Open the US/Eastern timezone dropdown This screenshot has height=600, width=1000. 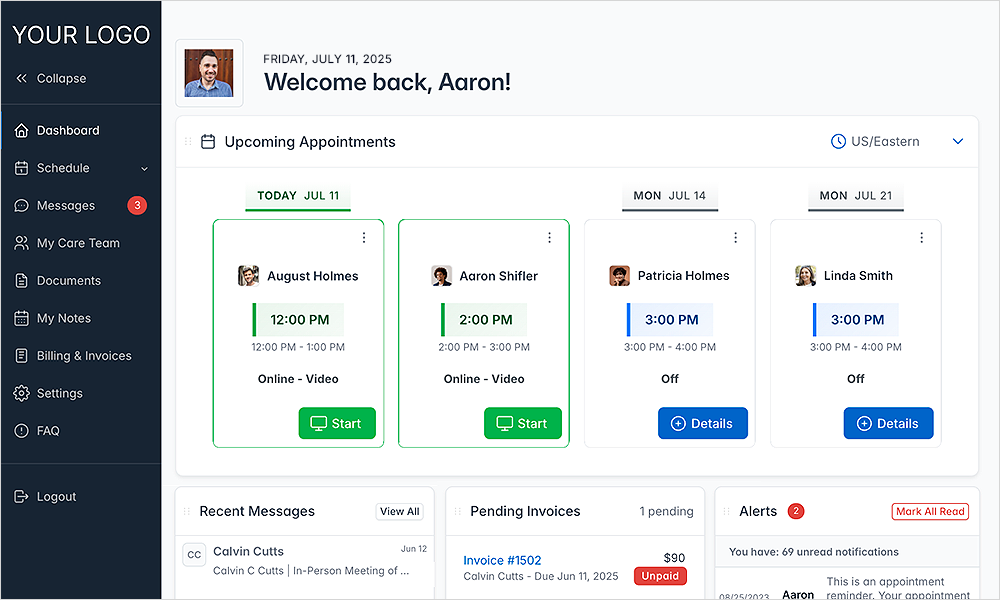tap(957, 142)
